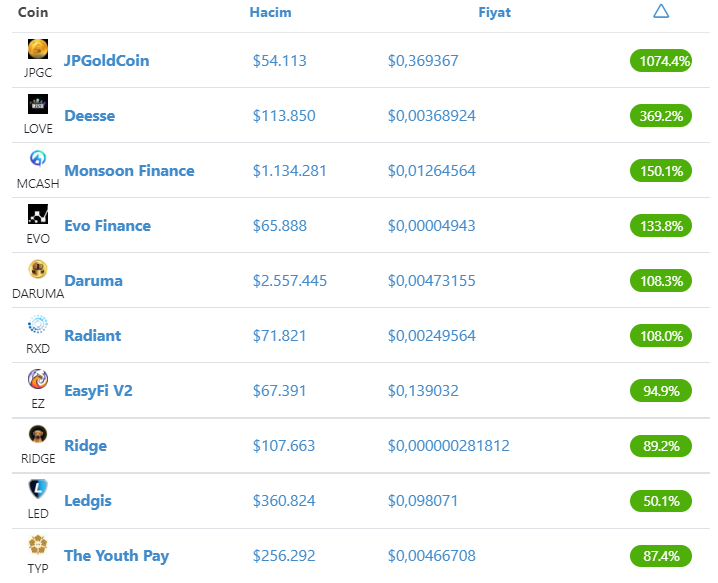Screen dimensions: 718x583
Task: Open the Ledgis coin link
Action: (87, 501)
